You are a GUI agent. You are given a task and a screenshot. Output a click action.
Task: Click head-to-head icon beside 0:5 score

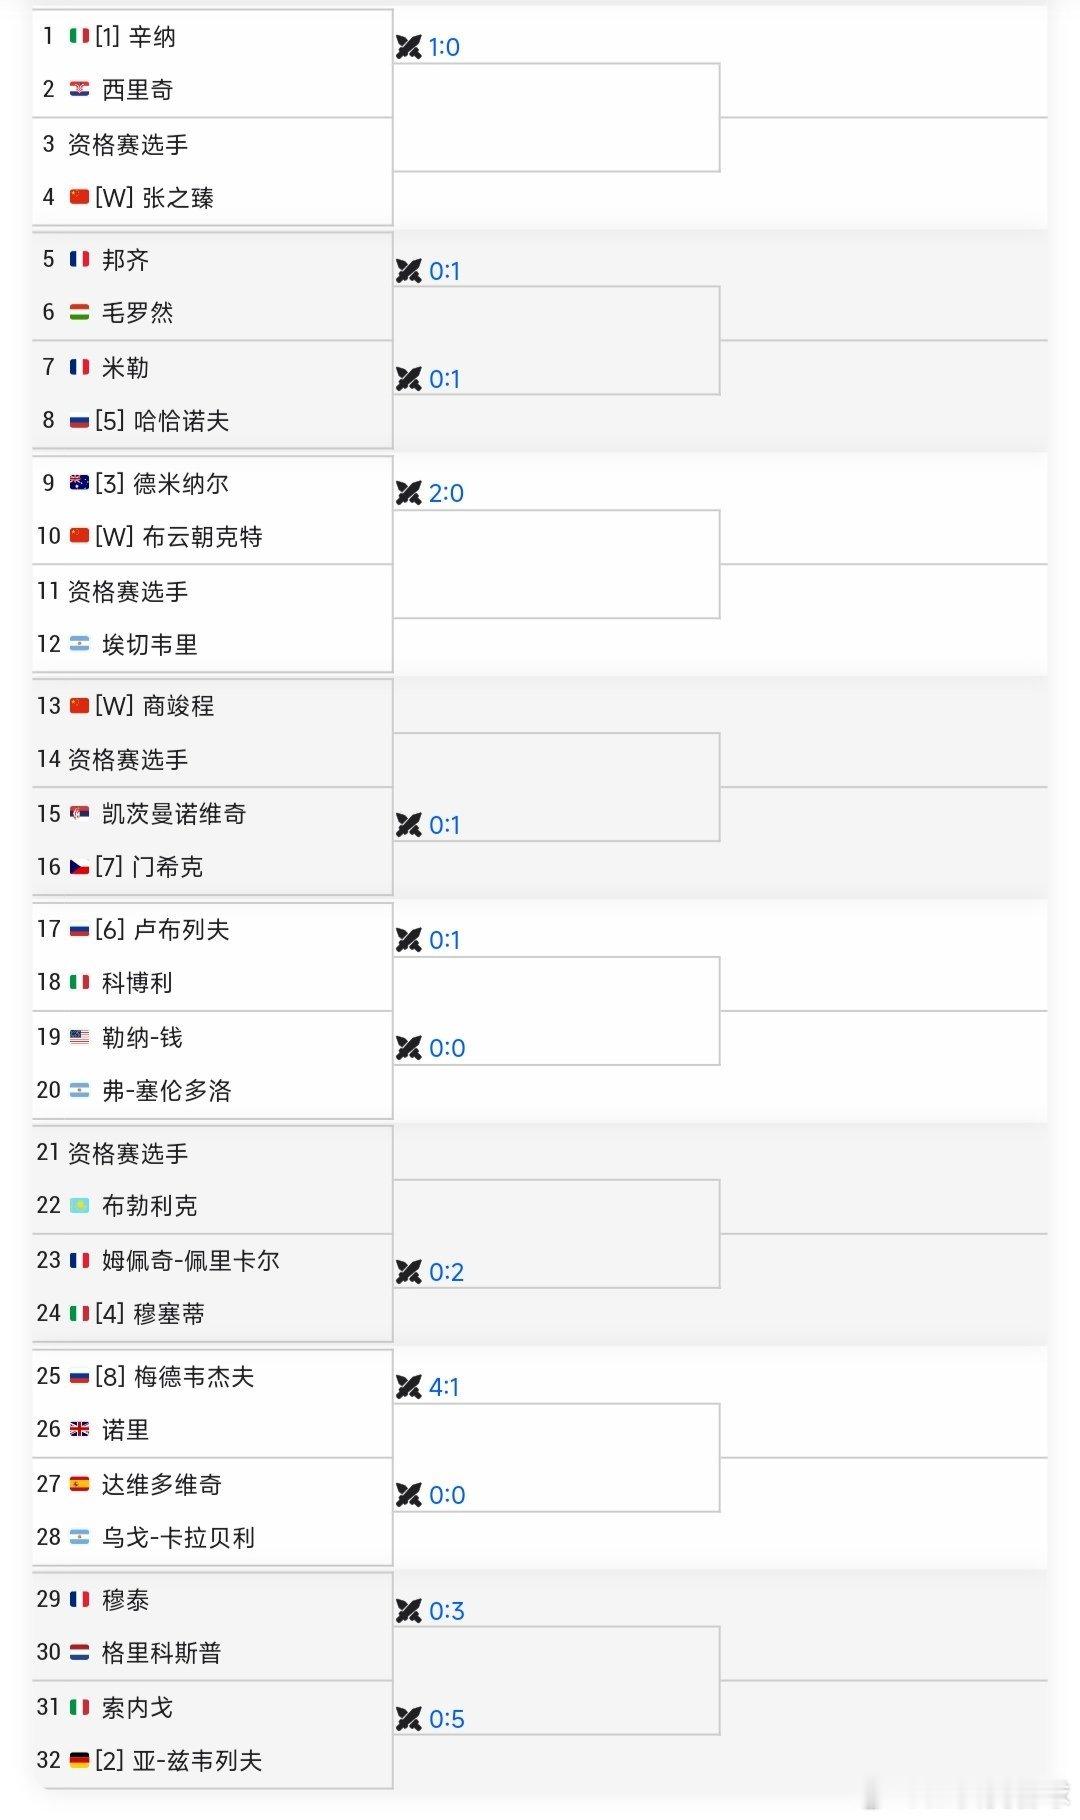pyautogui.click(x=409, y=1719)
